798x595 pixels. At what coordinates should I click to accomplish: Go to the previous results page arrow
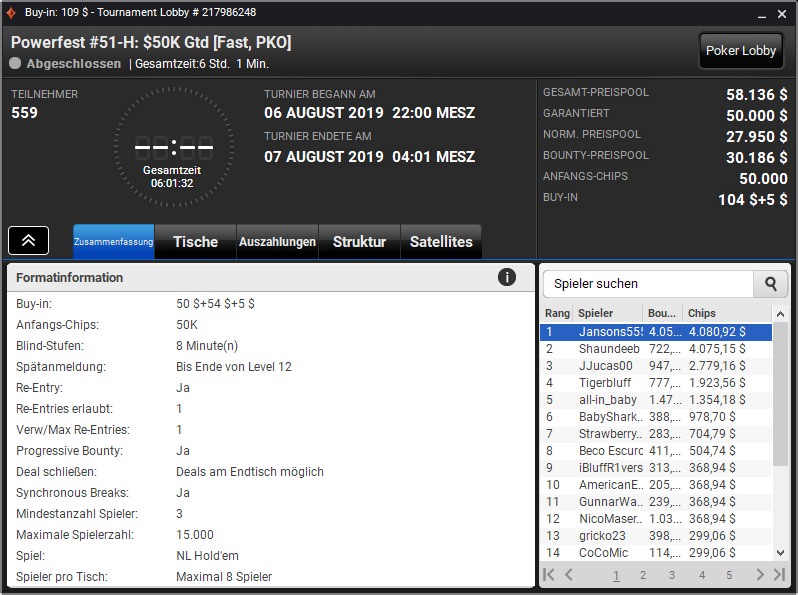point(569,575)
